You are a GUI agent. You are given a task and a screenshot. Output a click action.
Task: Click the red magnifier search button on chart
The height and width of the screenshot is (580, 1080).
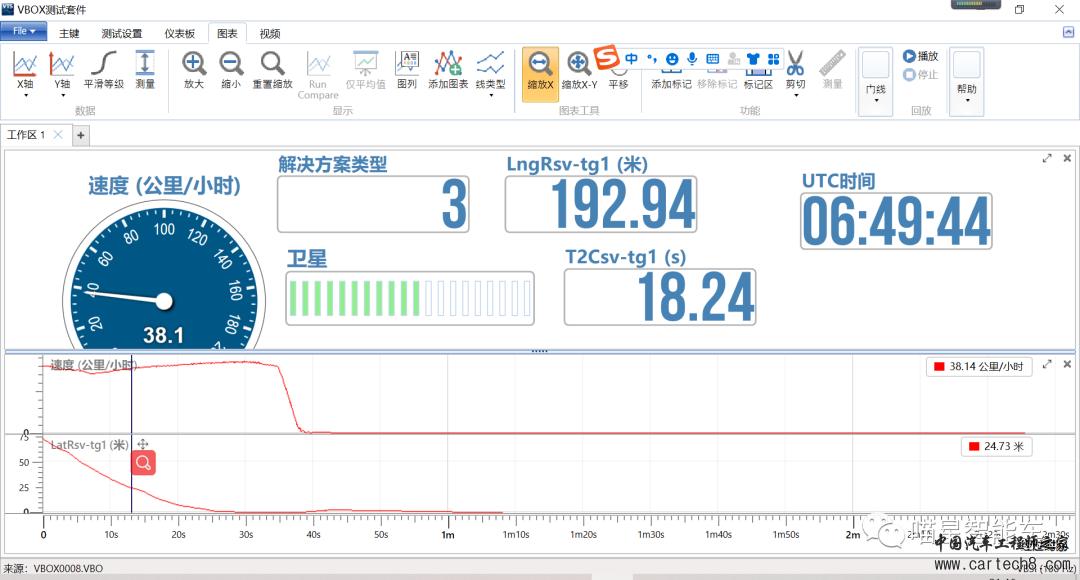coord(143,463)
